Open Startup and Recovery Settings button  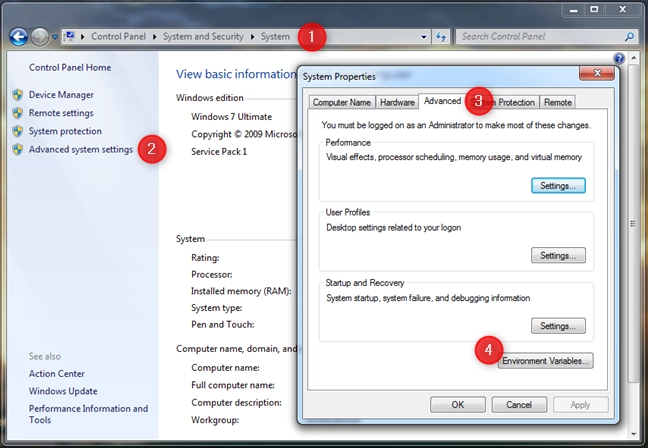[x=558, y=326]
